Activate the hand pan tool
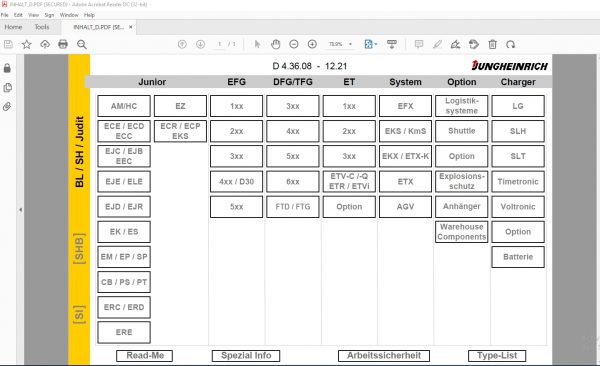 276,44
